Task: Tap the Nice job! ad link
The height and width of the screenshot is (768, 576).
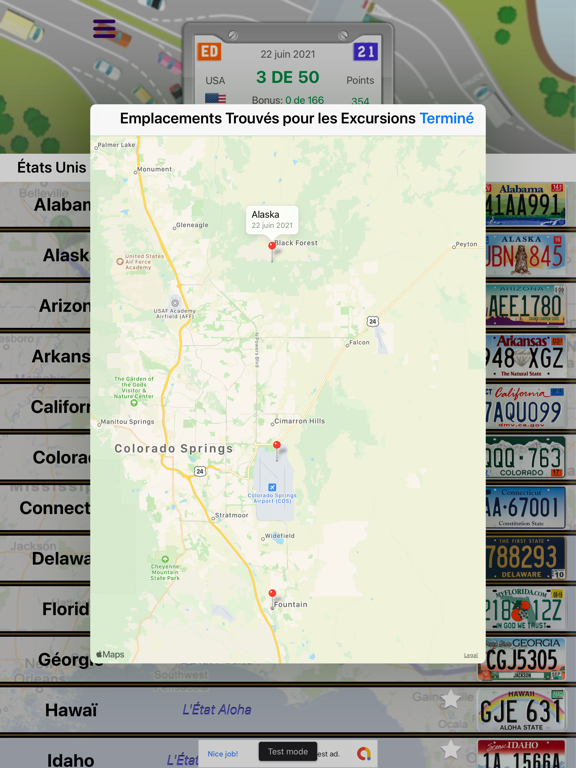Action: (222, 754)
